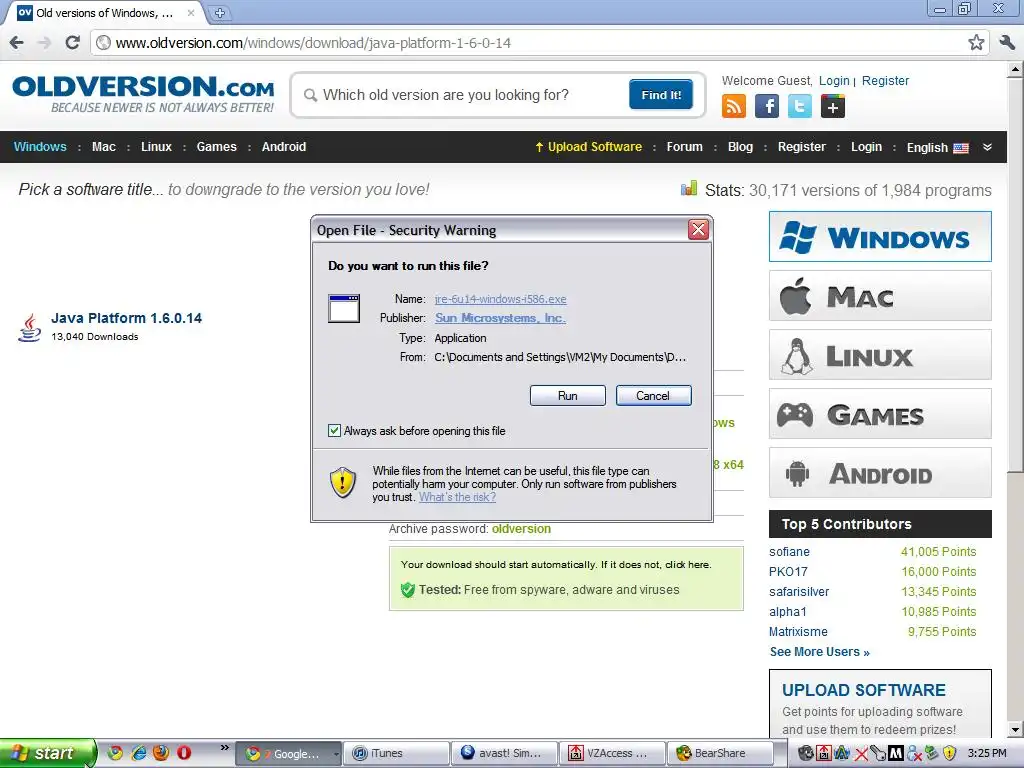This screenshot has width=1024, height=768.
Task: Launch Chrome from quick launch bar
Action: [x=115, y=753]
